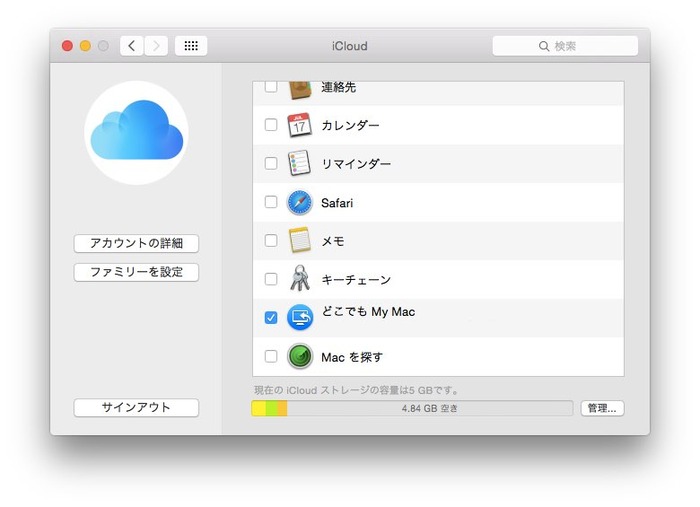Enable the Mac を探す checkbox
700x507 pixels.
point(271,356)
